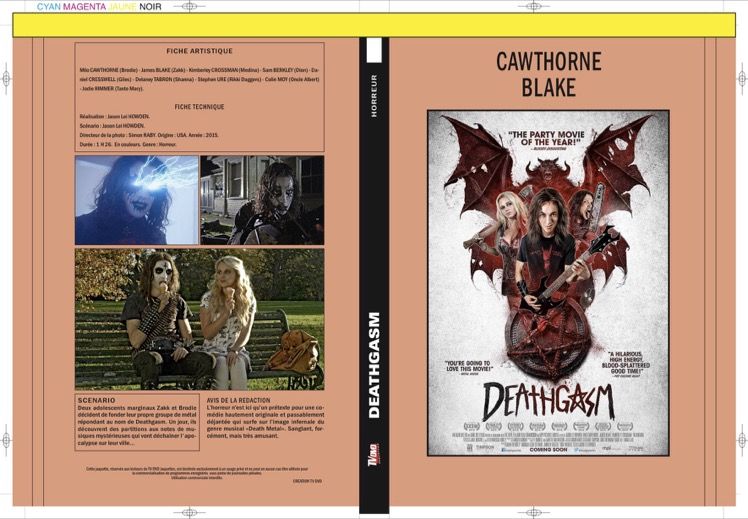Open the corpse-paint man by house thumbnail
The height and width of the screenshot is (519, 748).
(x=262, y=200)
